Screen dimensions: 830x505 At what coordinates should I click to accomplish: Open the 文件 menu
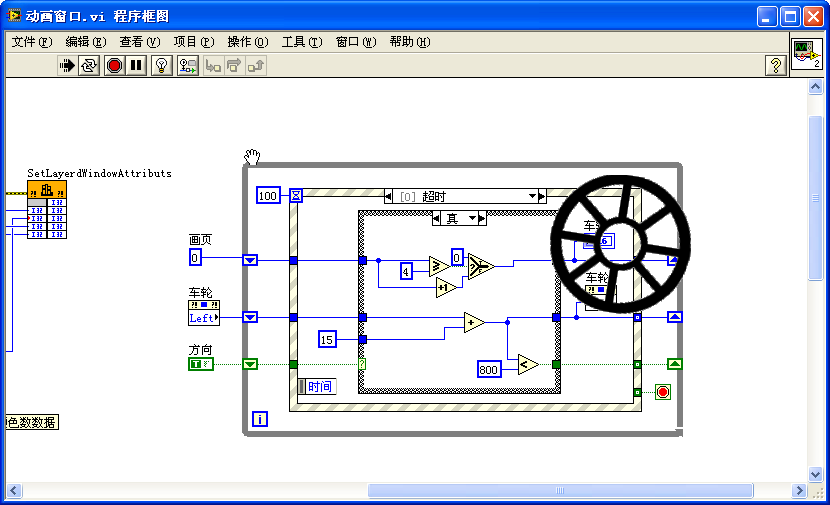point(31,42)
